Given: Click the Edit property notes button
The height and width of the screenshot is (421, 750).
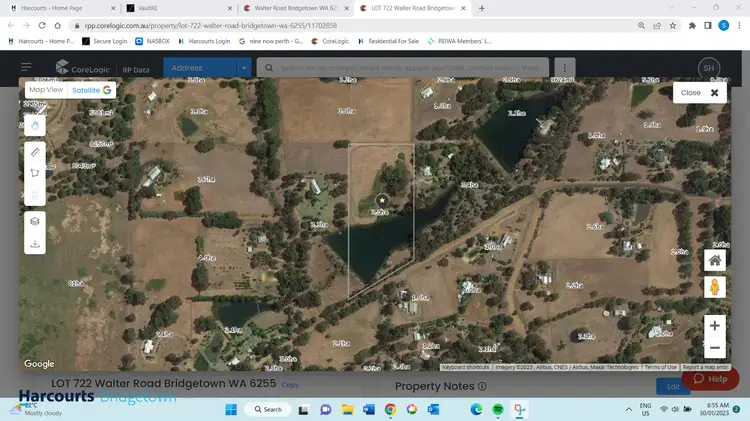Looking at the screenshot, I should click(x=673, y=387).
